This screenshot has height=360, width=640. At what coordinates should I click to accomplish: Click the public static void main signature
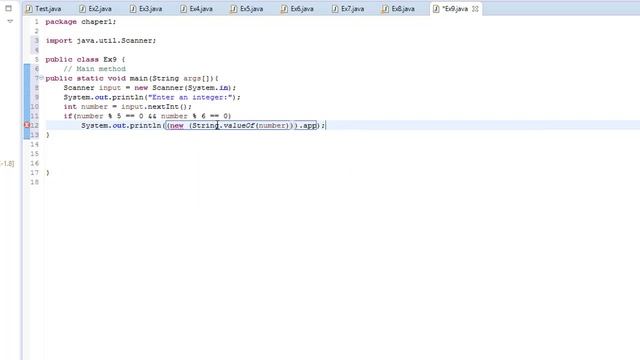(x=132, y=78)
